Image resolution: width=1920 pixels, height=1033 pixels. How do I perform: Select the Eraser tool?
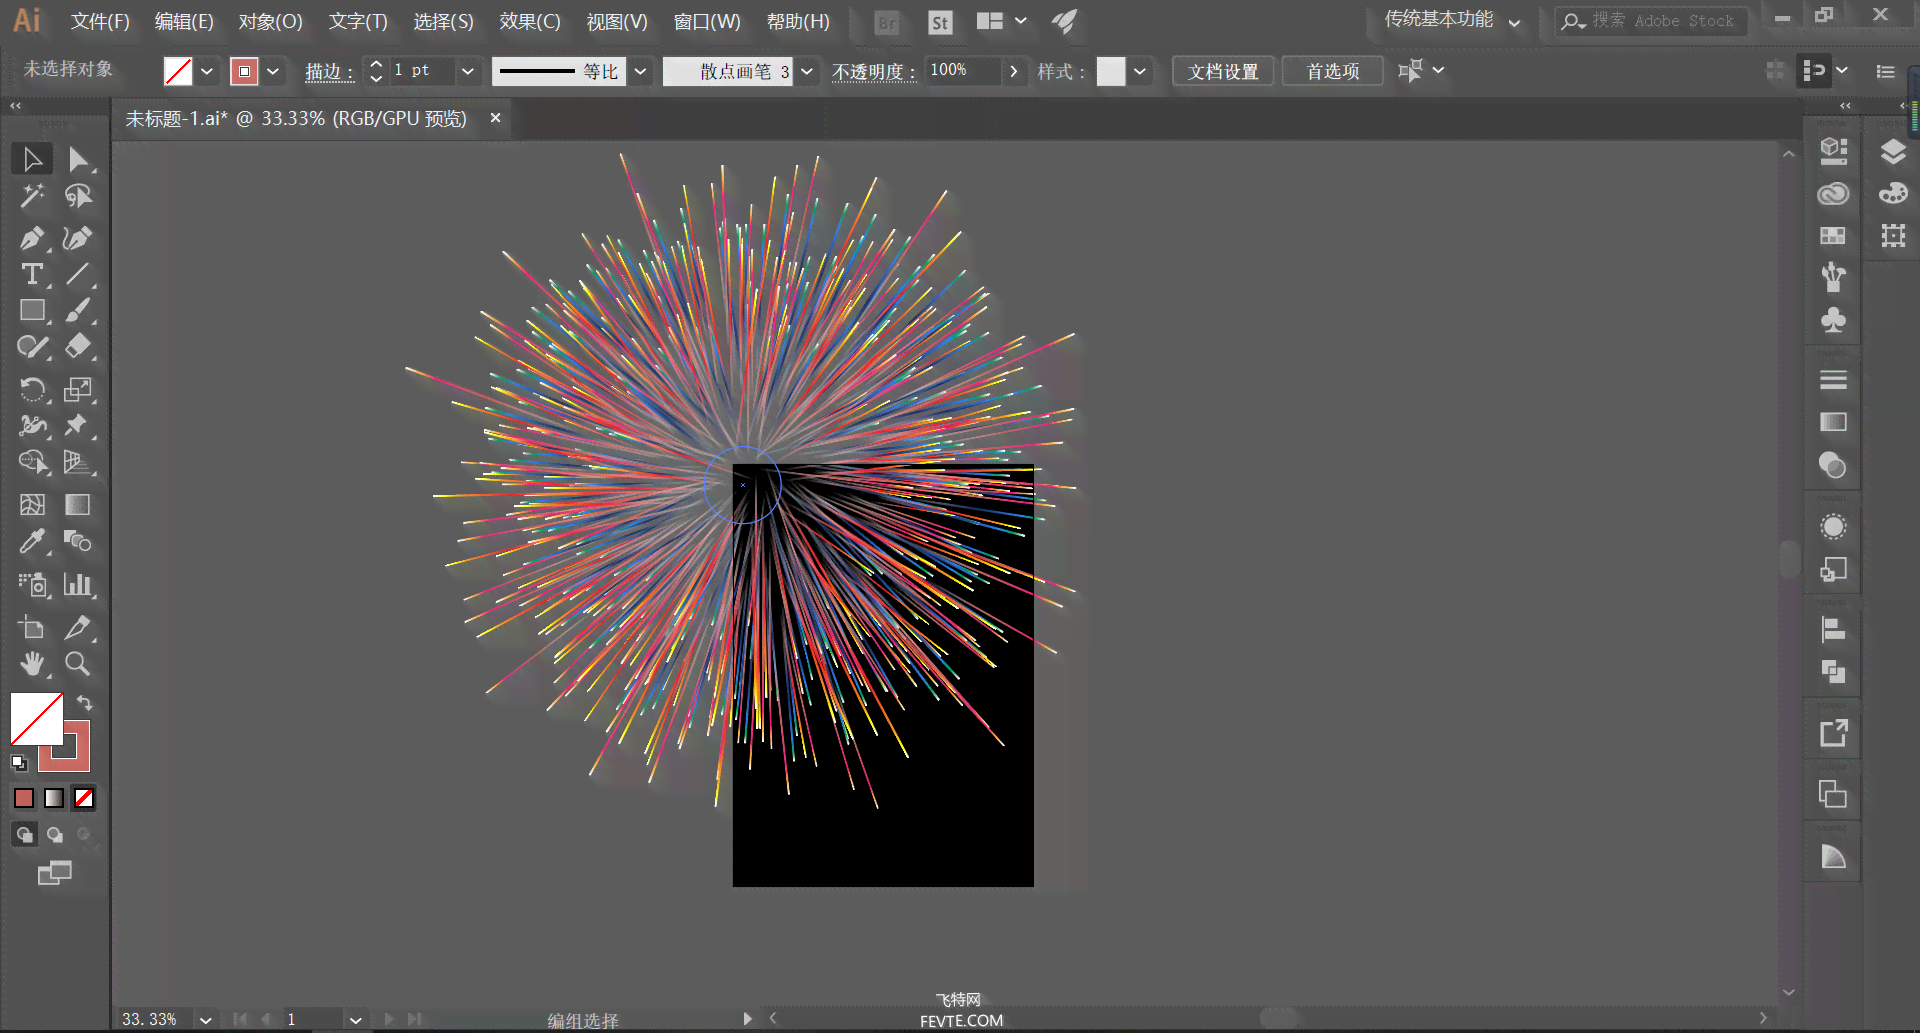point(78,347)
